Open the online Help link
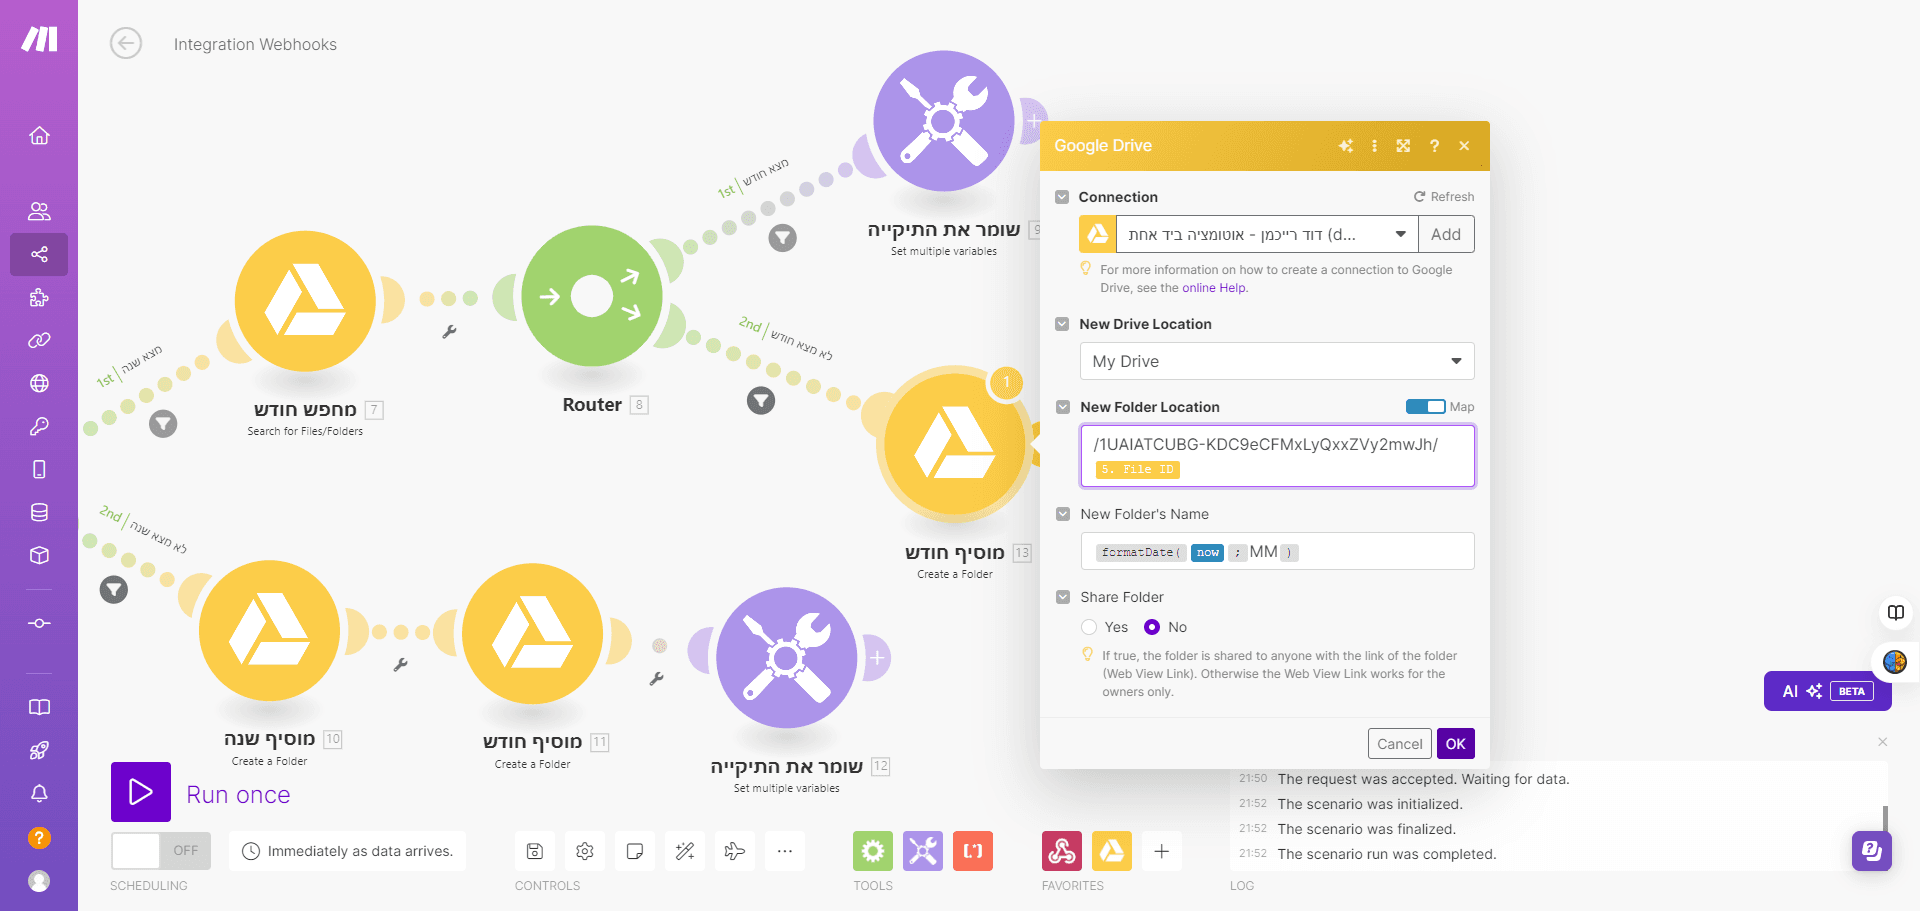The image size is (1920, 911). pyautogui.click(x=1214, y=288)
